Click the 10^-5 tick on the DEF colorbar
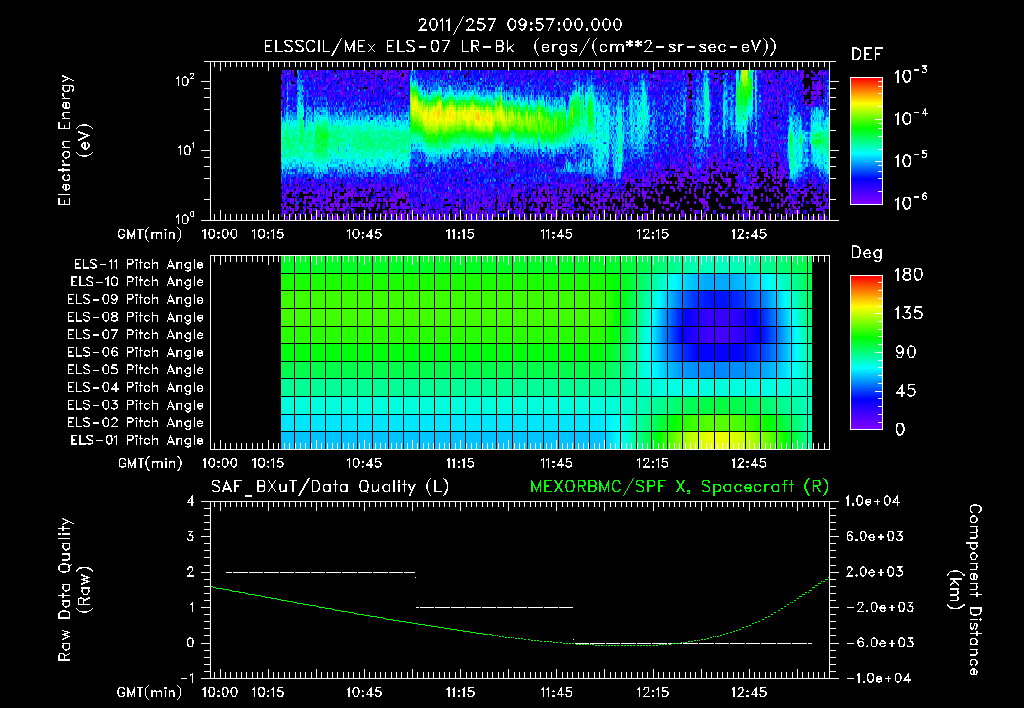This screenshot has width=1024, height=708. click(x=910, y=159)
